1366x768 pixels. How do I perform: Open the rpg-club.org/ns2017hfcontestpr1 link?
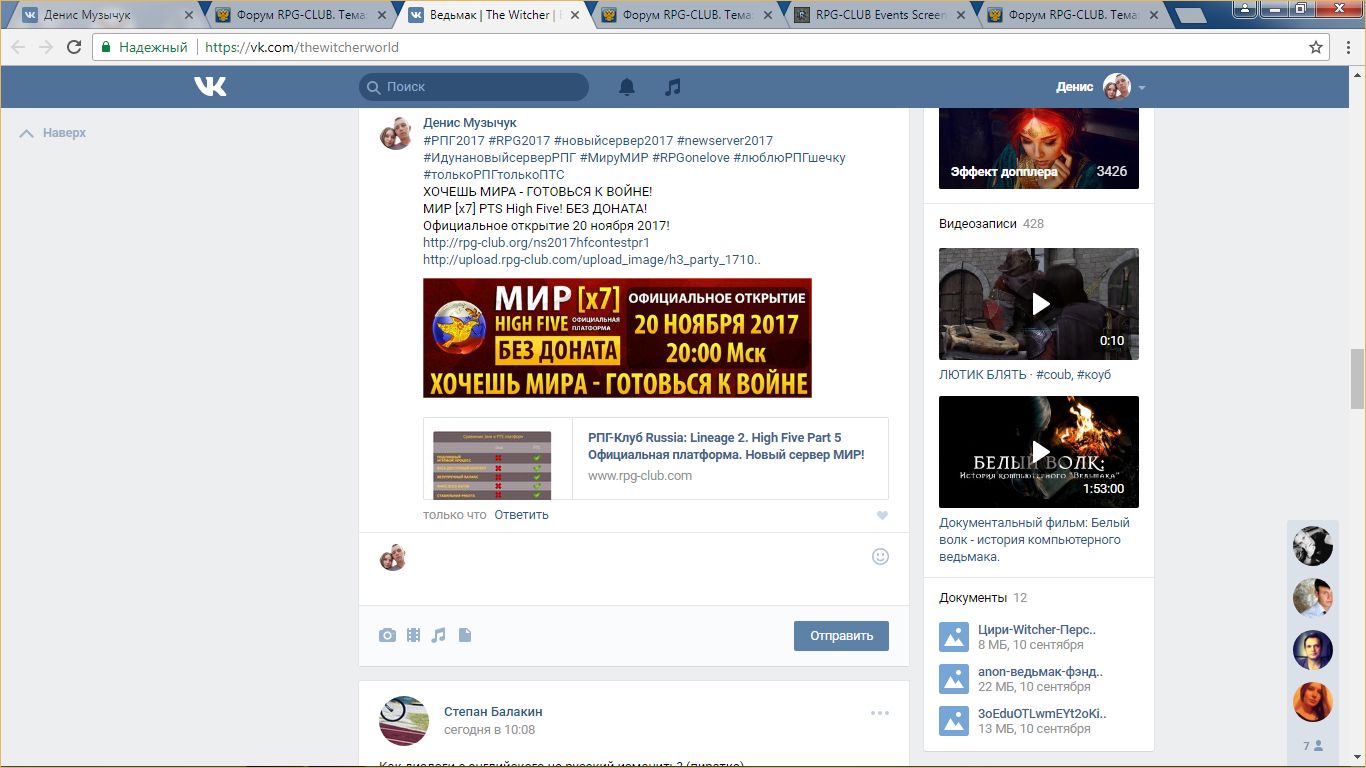pos(536,242)
